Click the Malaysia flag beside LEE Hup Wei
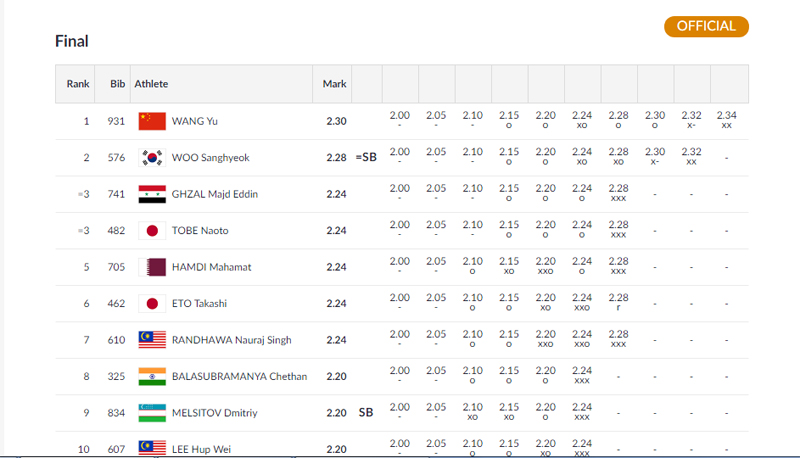Image resolution: width=800 pixels, height=458 pixels. pos(152,448)
